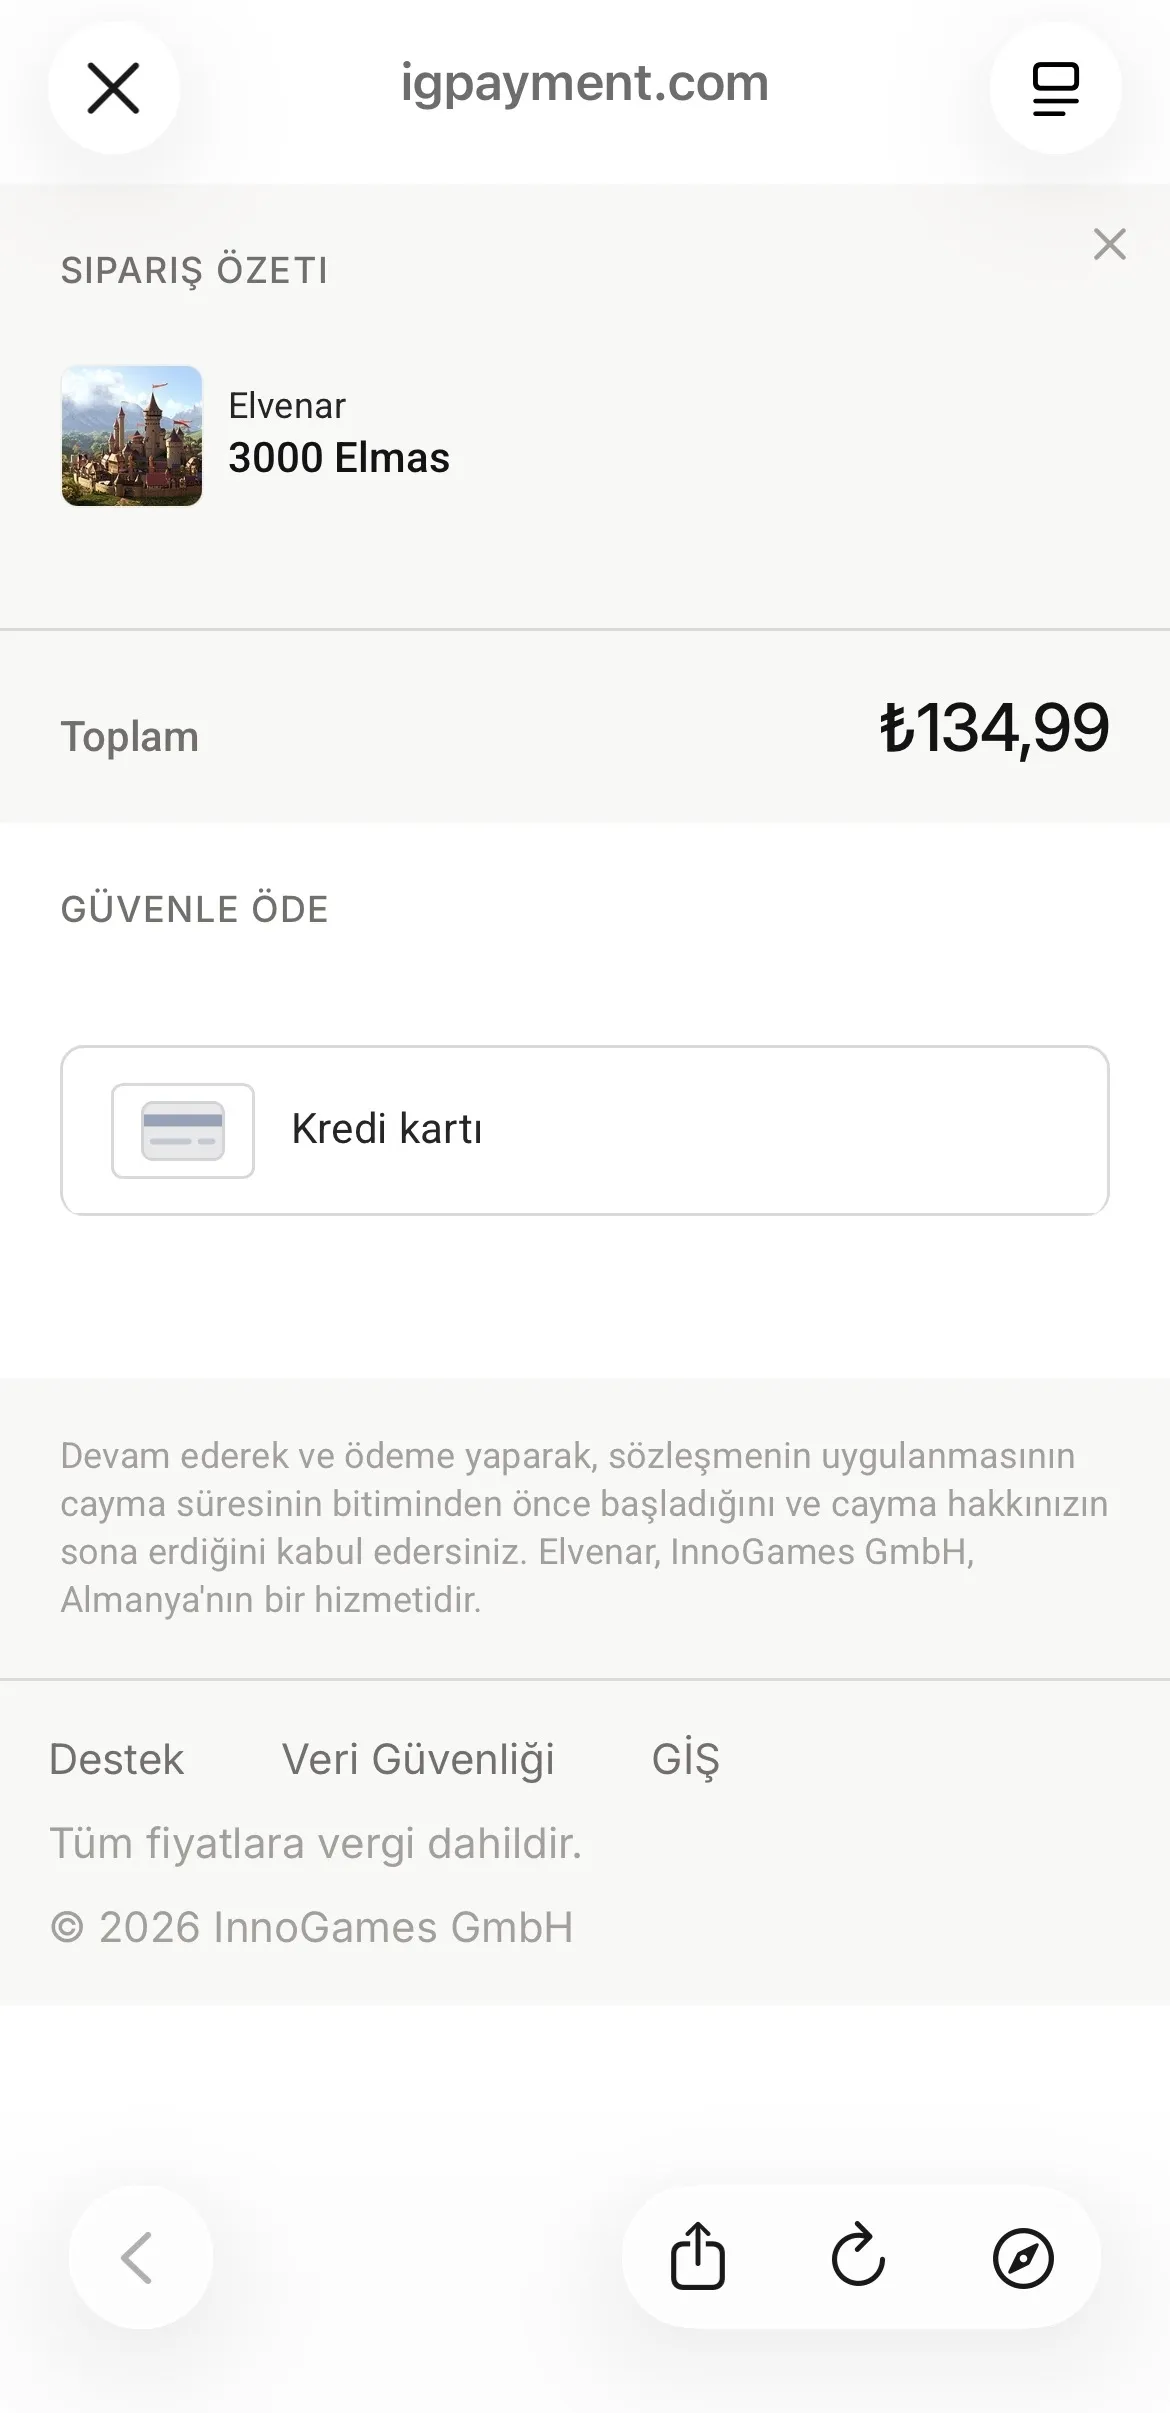Reload the page with refresh icon

(x=859, y=2256)
